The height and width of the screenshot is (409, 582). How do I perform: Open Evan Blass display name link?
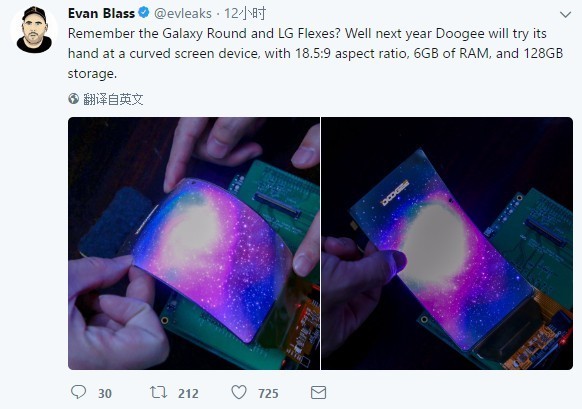[101, 13]
